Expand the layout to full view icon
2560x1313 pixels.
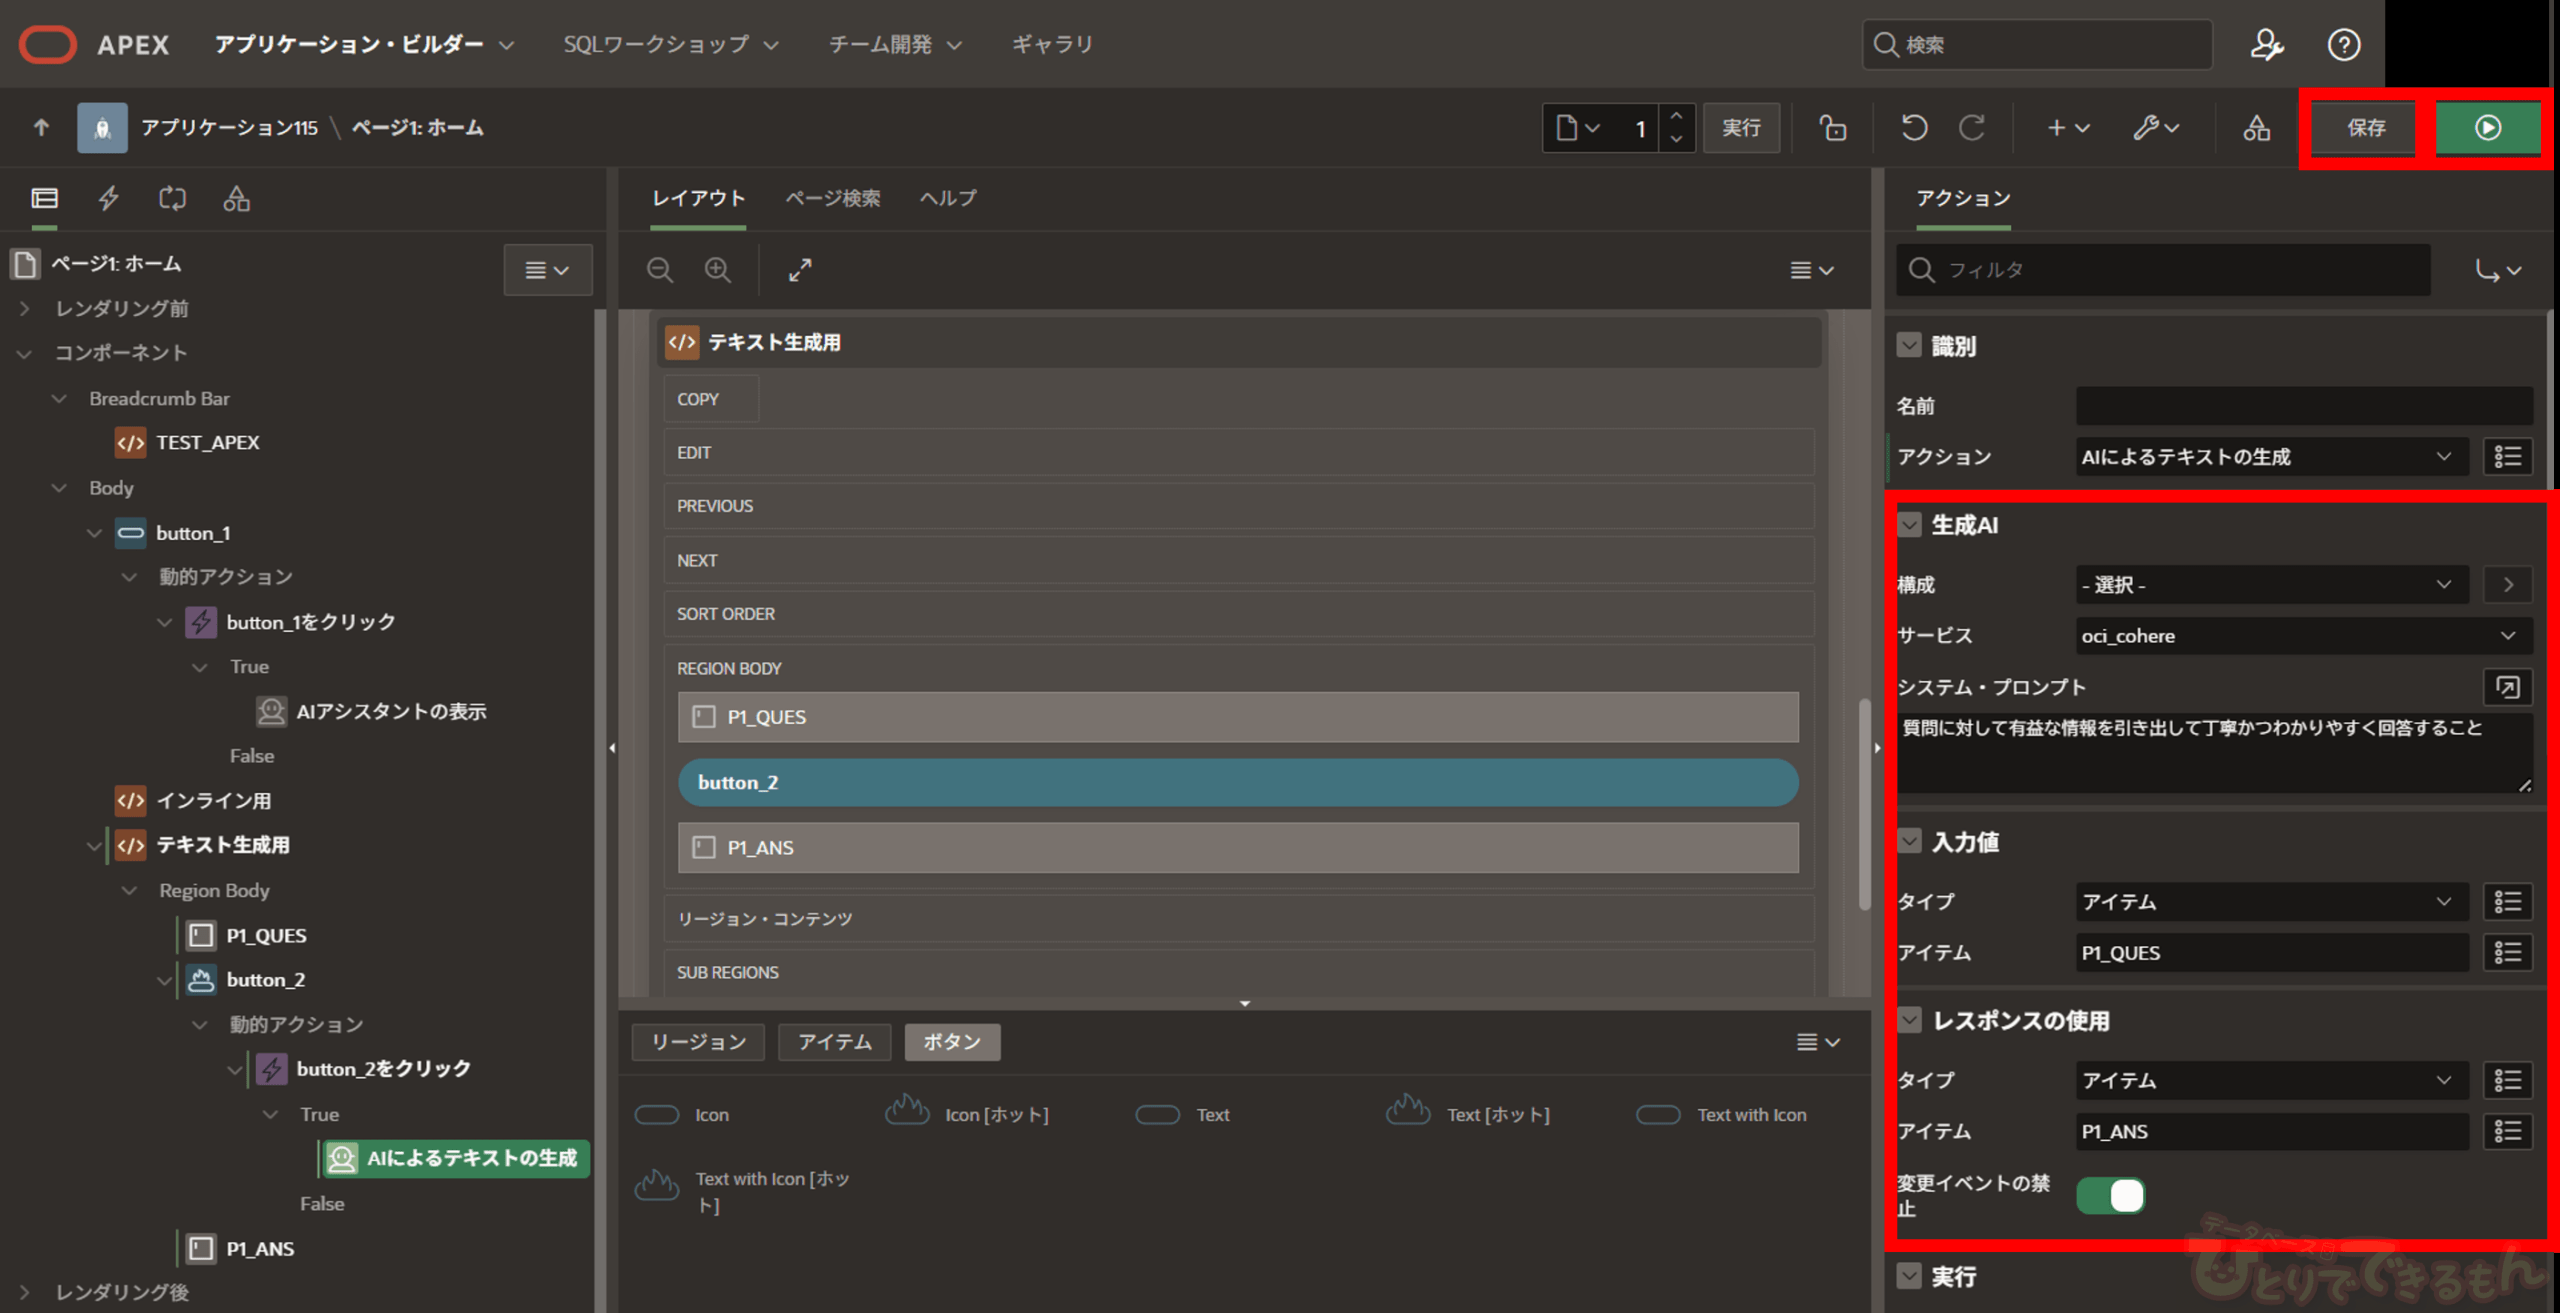800,270
